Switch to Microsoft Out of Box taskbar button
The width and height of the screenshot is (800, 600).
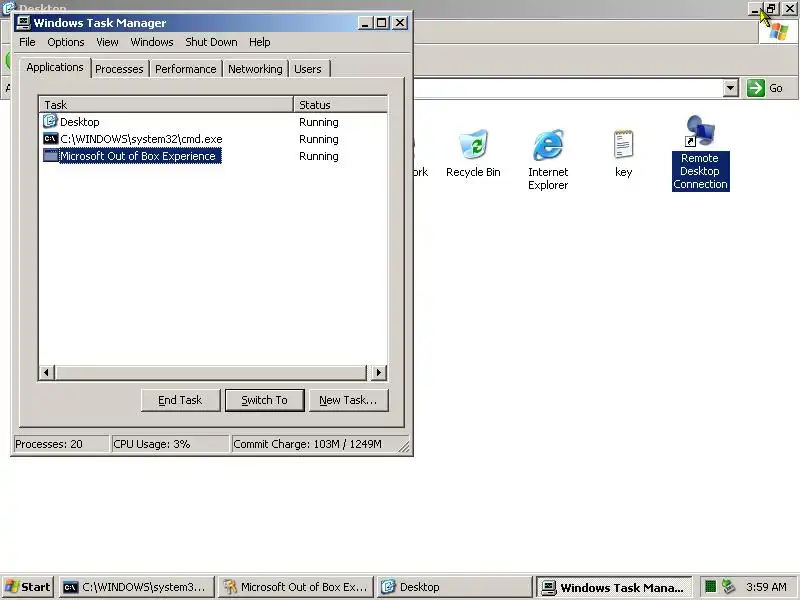click(x=295, y=587)
